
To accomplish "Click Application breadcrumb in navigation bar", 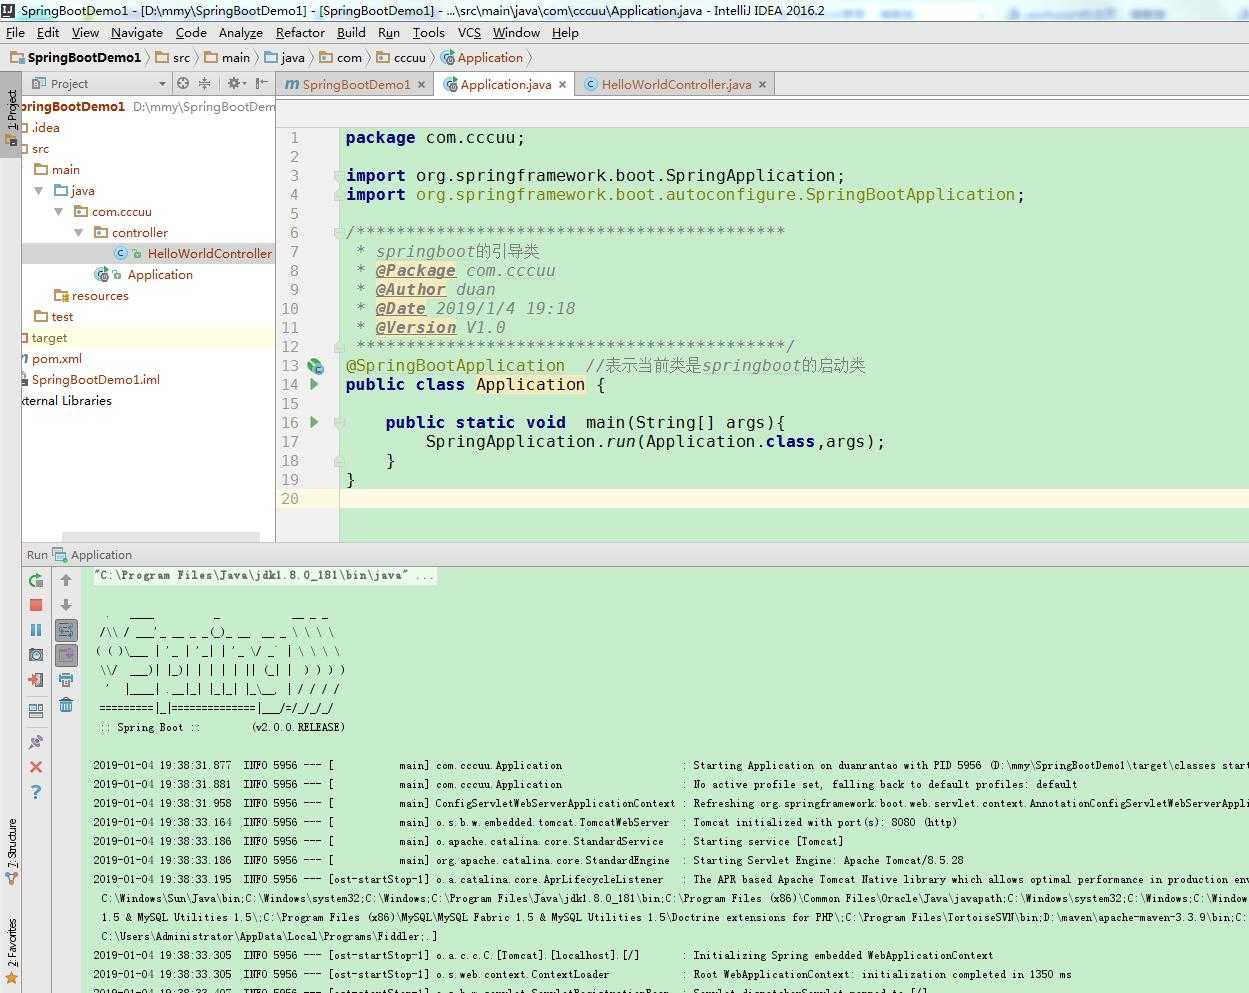I will (x=482, y=58).
